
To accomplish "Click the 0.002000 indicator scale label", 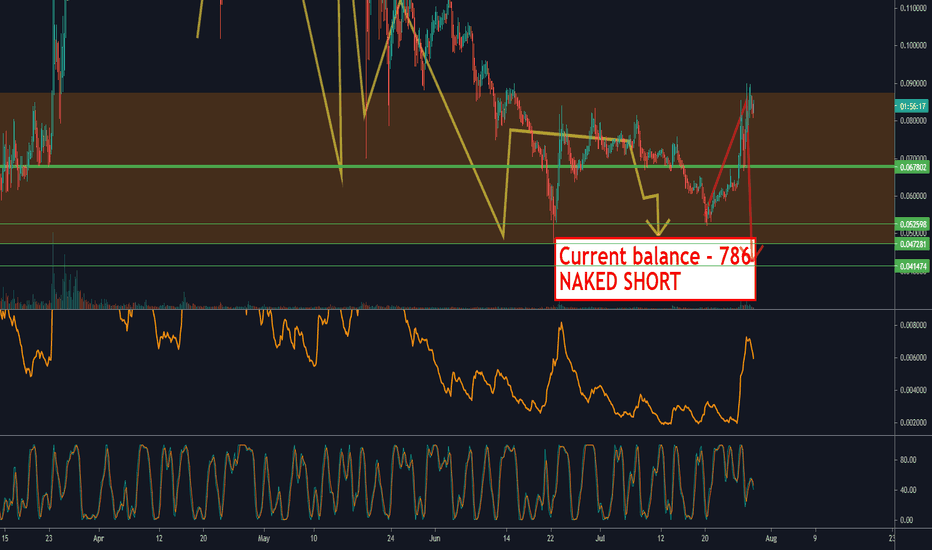I will tap(913, 423).
